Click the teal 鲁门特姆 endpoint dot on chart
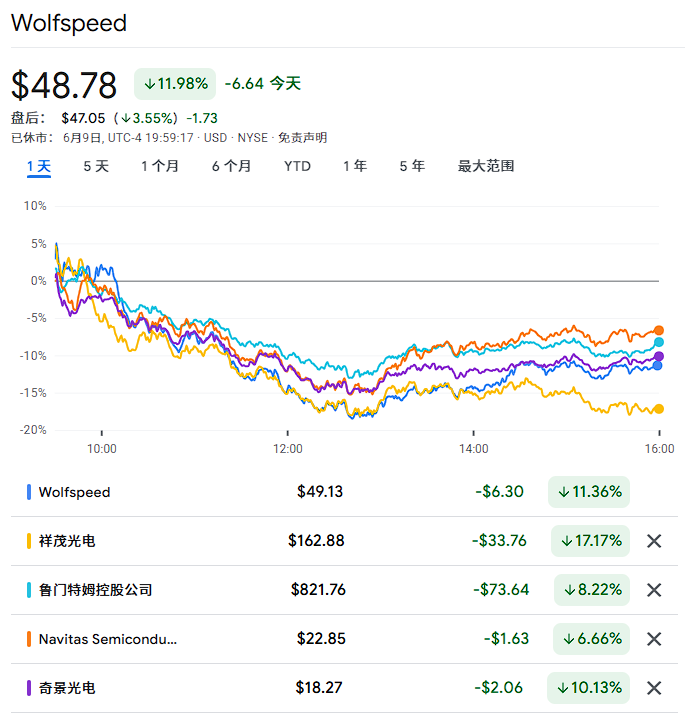 coord(659,342)
